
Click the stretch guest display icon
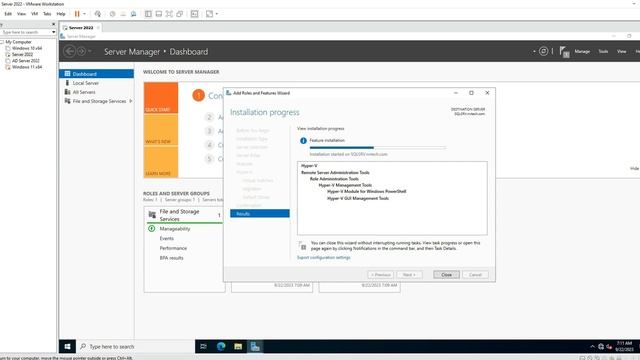coord(209,14)
